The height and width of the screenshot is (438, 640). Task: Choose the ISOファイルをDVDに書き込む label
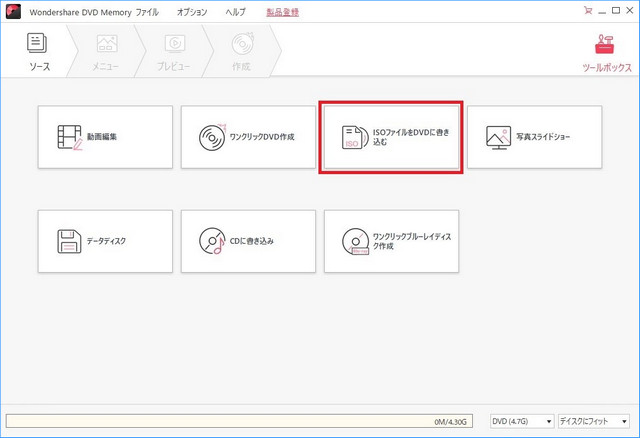click(411, 137)
